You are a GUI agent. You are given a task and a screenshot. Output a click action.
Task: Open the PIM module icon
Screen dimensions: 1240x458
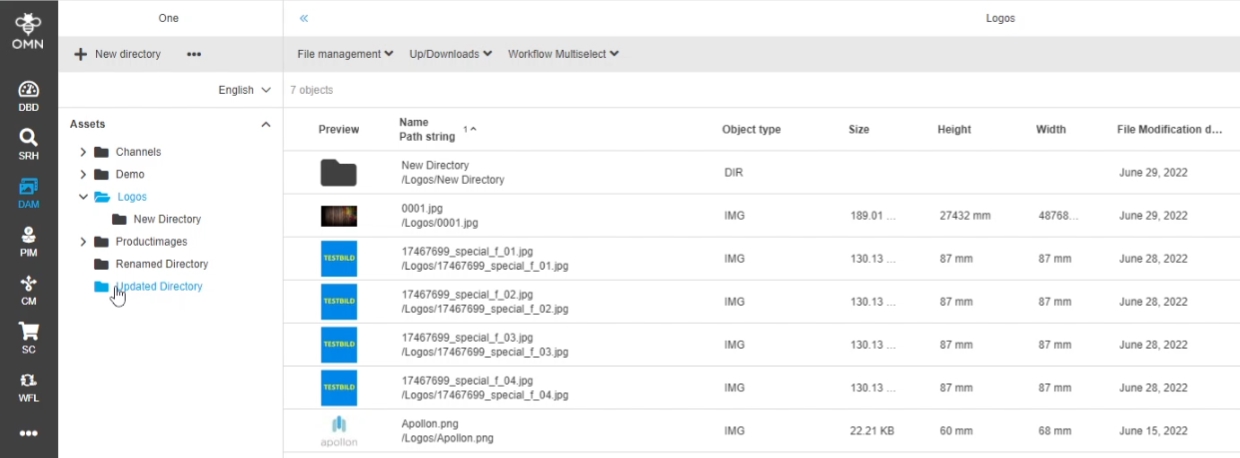(x=28, y=240)
